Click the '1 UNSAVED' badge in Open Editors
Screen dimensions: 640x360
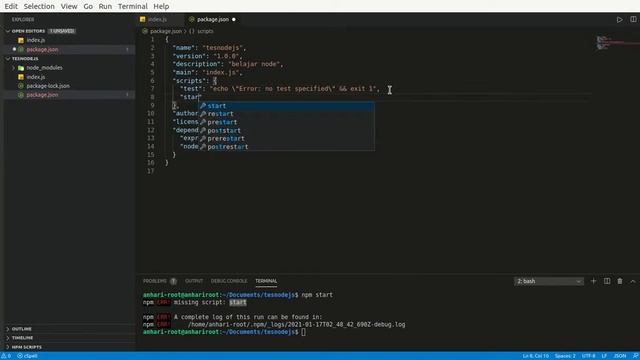62,31
